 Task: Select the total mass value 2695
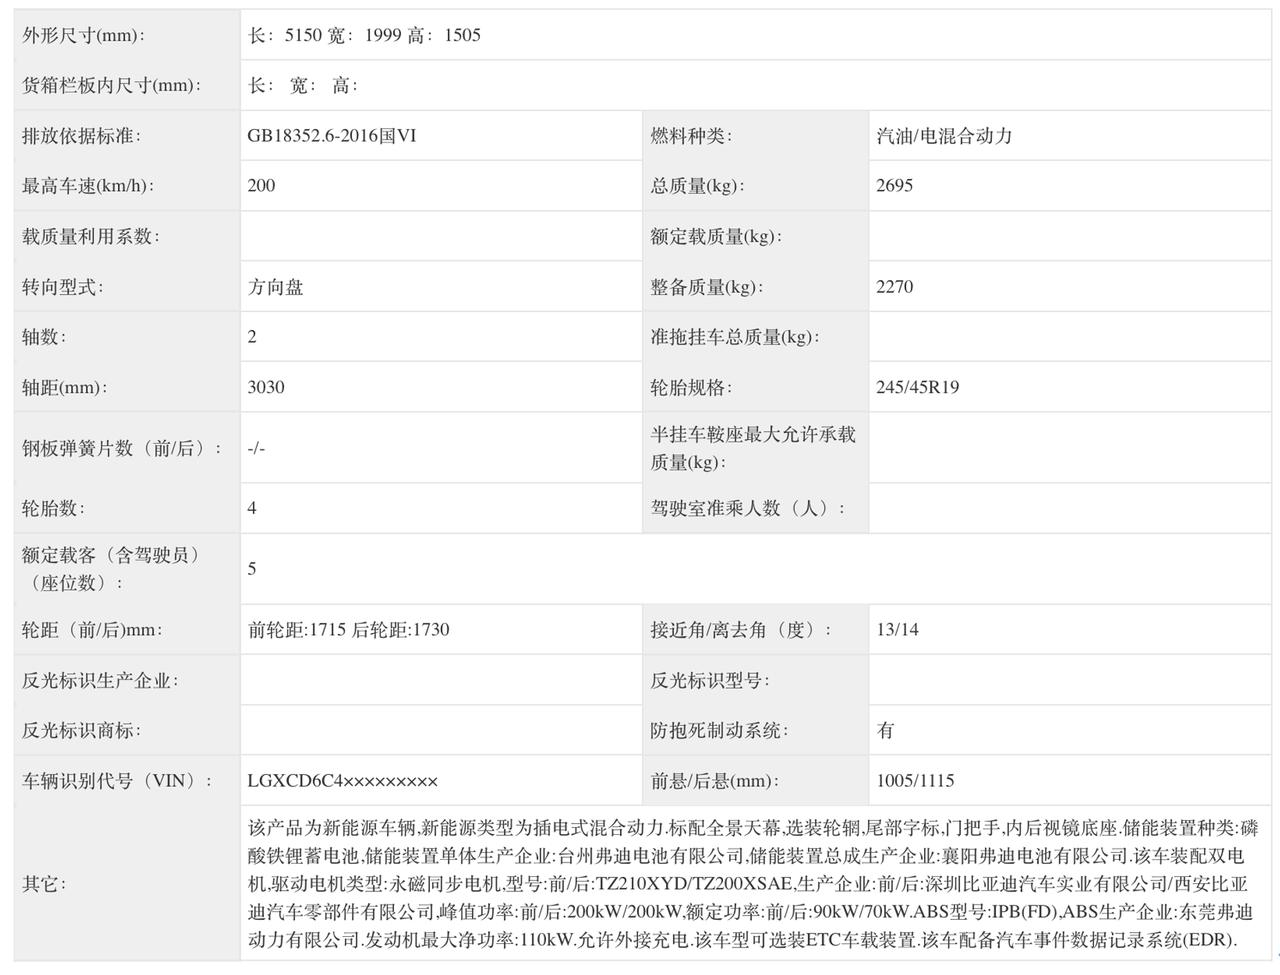[894, 186]
